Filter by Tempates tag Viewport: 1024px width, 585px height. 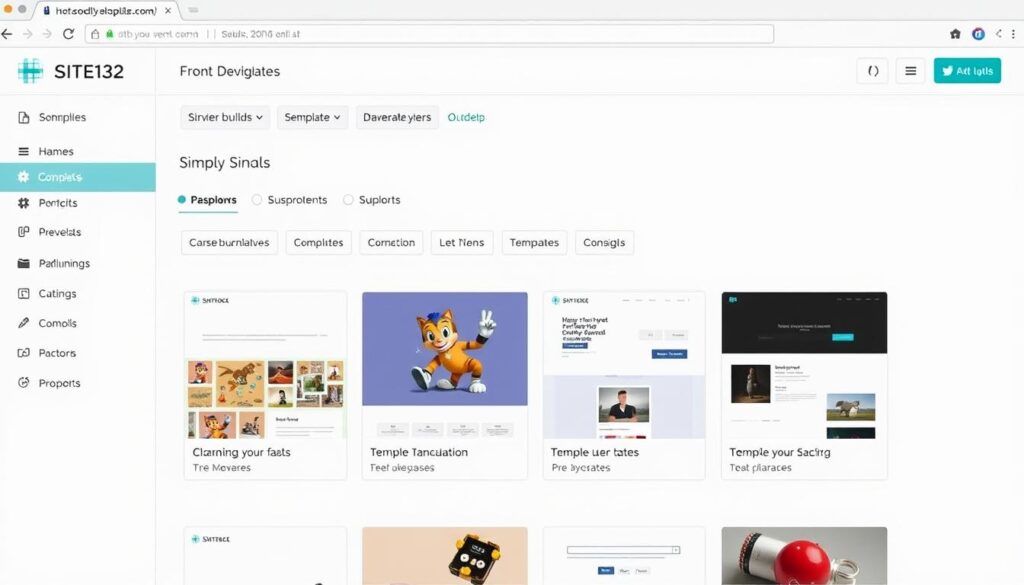[534, 242]
